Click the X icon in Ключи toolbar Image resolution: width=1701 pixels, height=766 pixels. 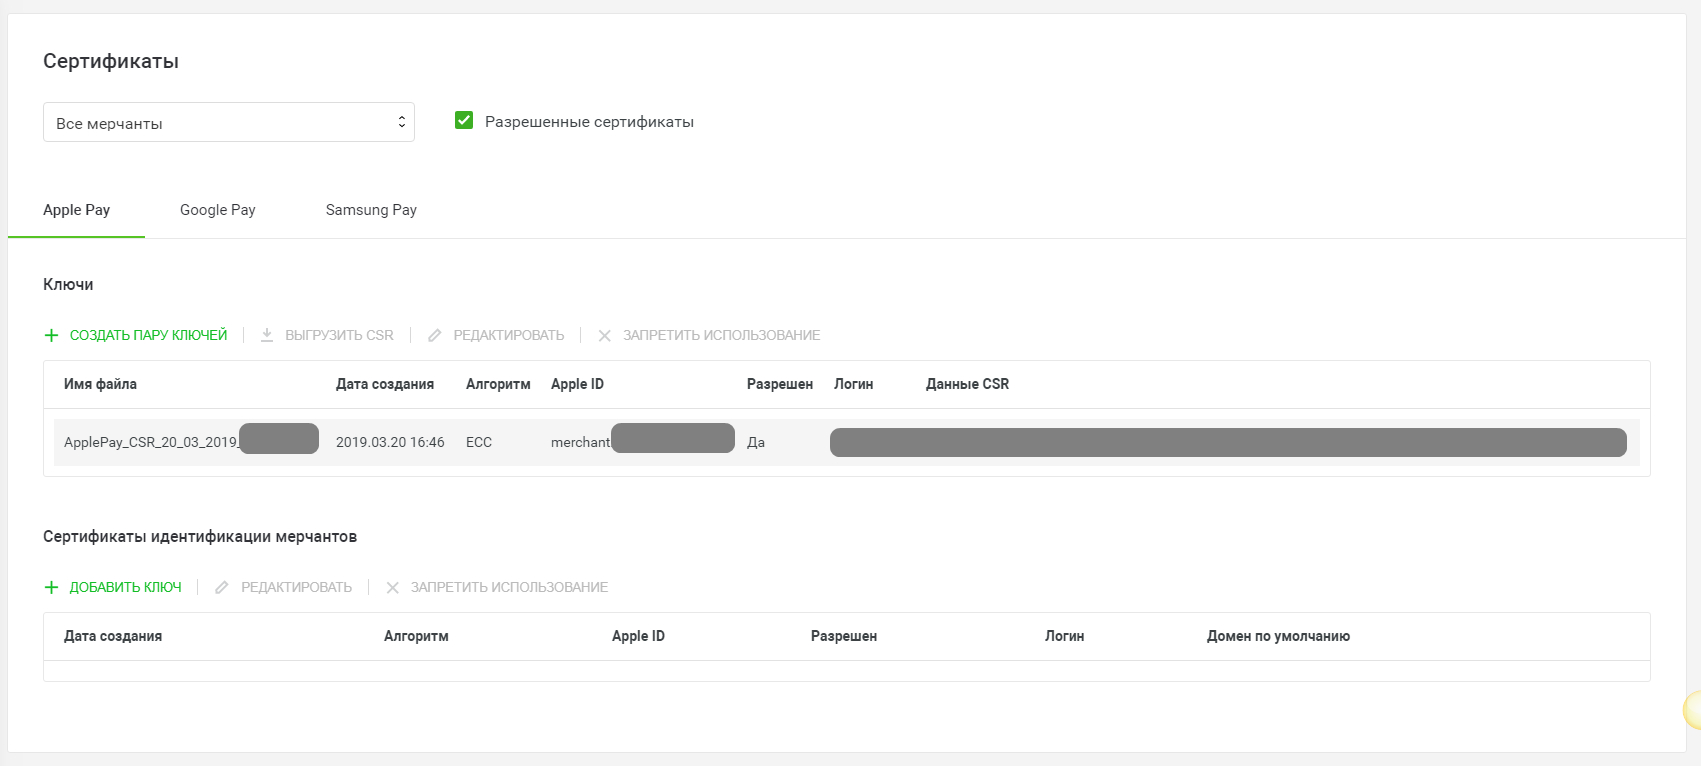tap(605, 335)
